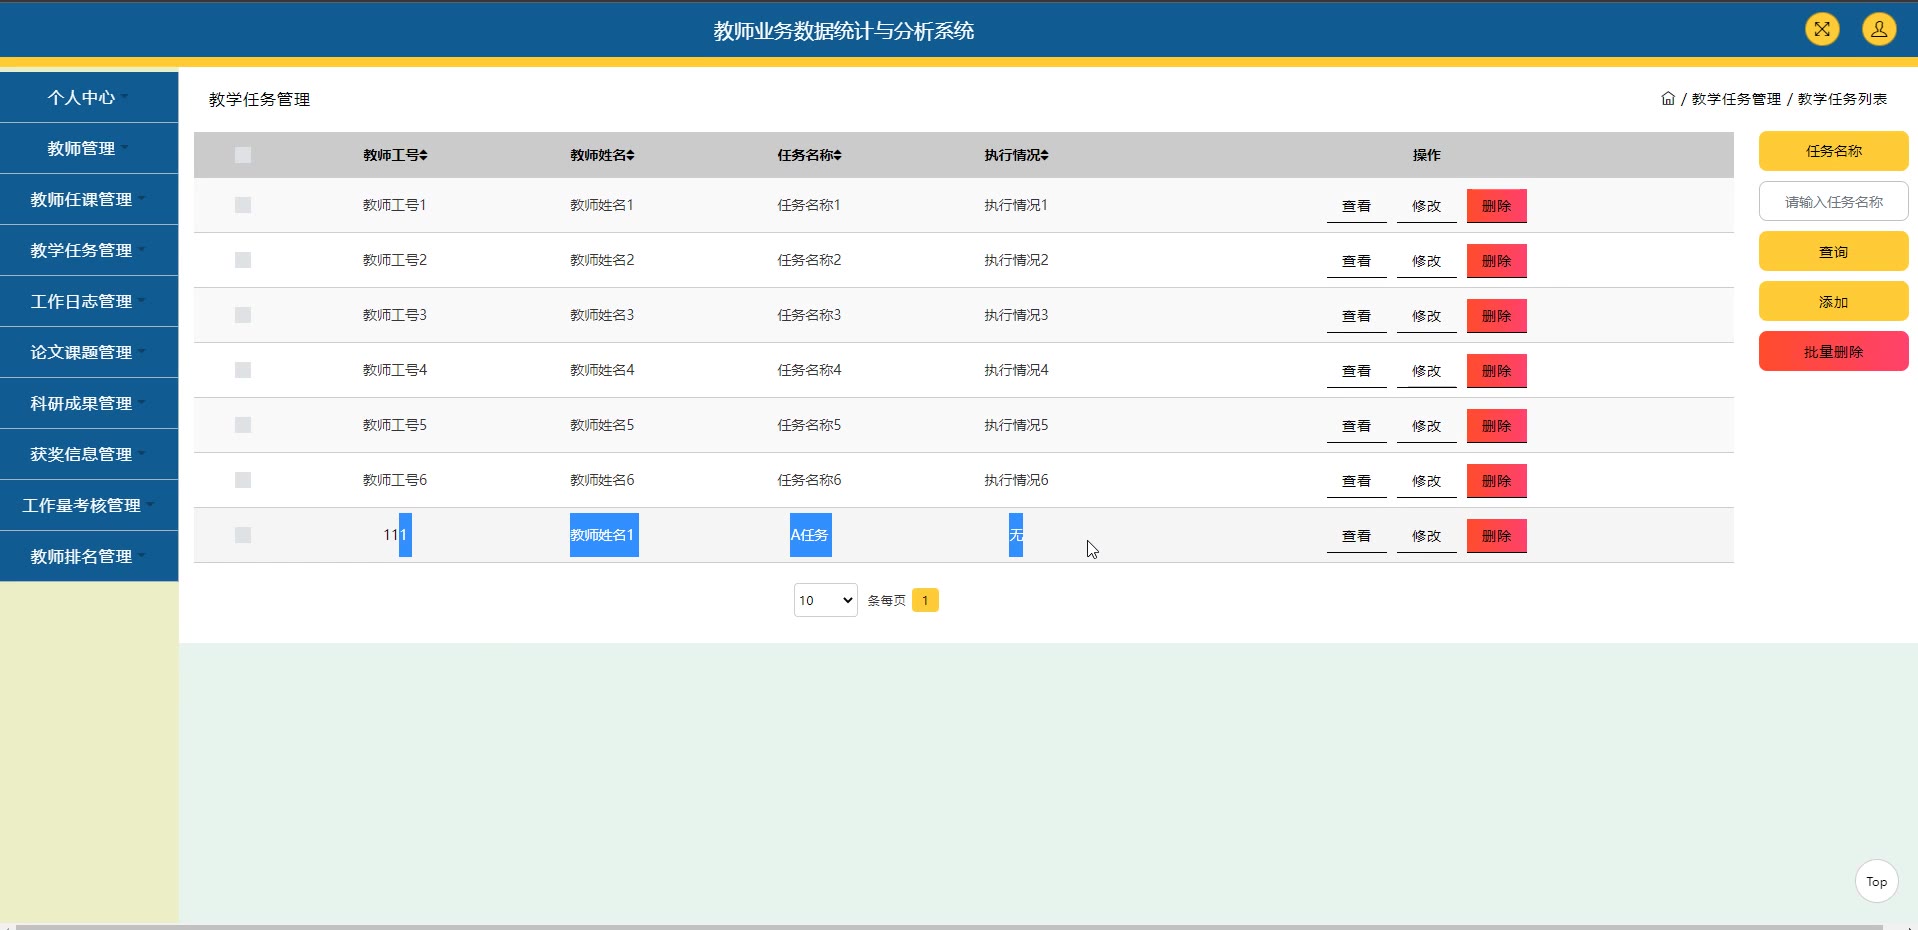This screenshot has height=930, width=1918.
Task: Open the rows-per-page dropdown showing 10
Action: point(825,600)
